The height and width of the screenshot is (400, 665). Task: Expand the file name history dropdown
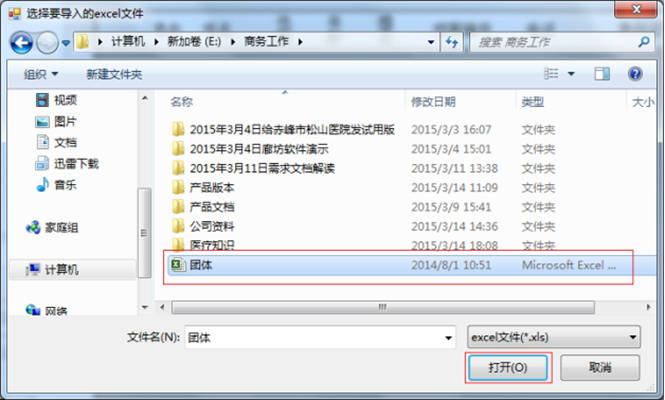click(x=448, y=338)
